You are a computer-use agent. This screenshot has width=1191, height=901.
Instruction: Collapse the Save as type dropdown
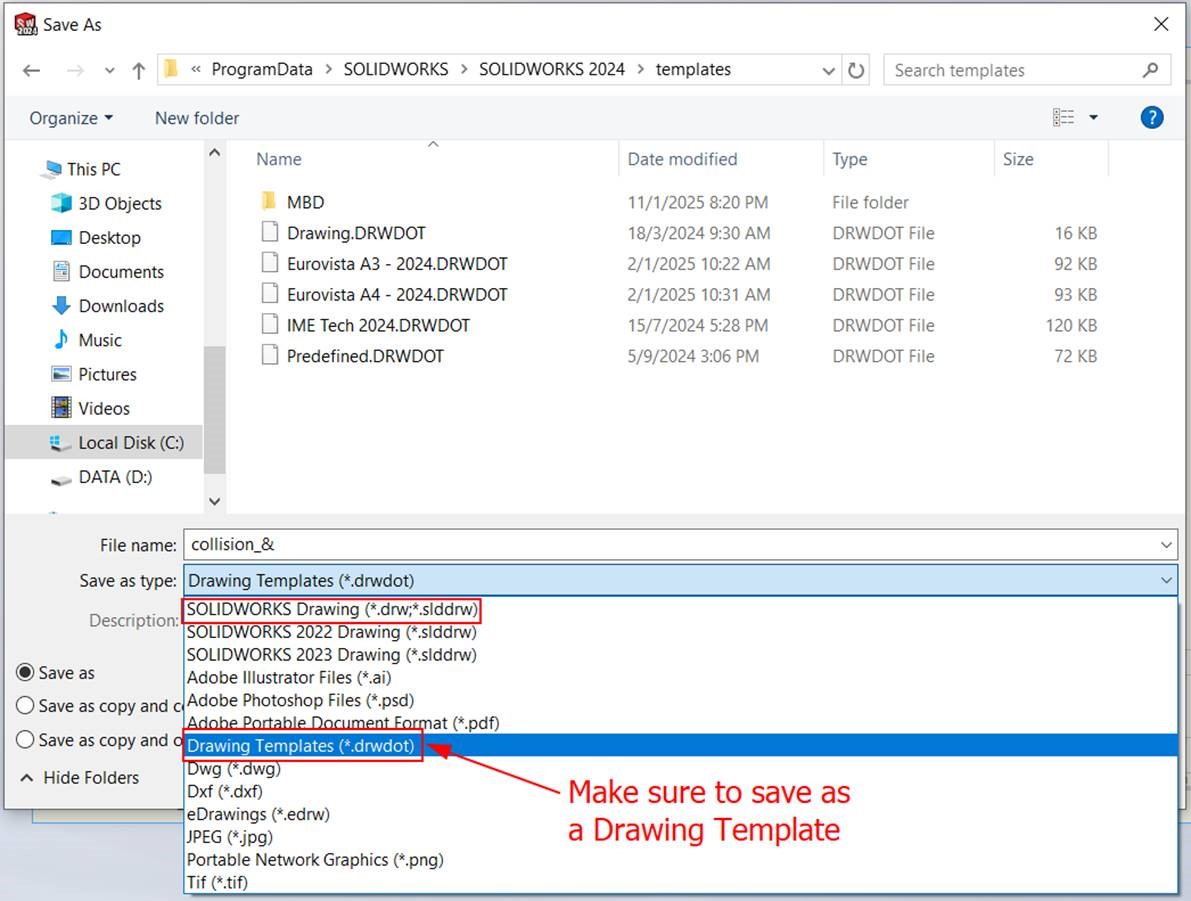tap(1166, 580)
